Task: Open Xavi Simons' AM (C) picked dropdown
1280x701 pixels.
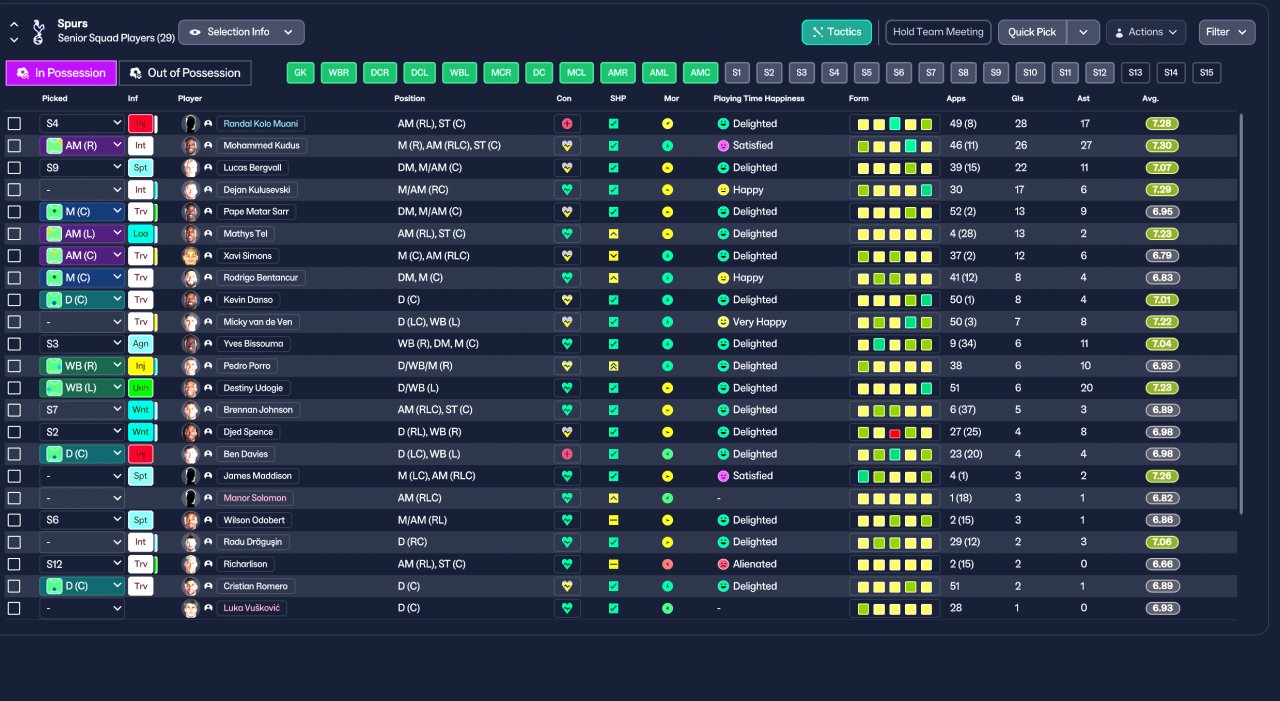Action: tap(82, 256)
